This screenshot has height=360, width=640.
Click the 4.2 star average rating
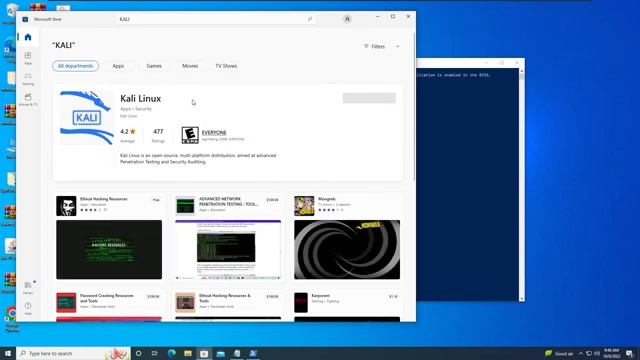127,132
